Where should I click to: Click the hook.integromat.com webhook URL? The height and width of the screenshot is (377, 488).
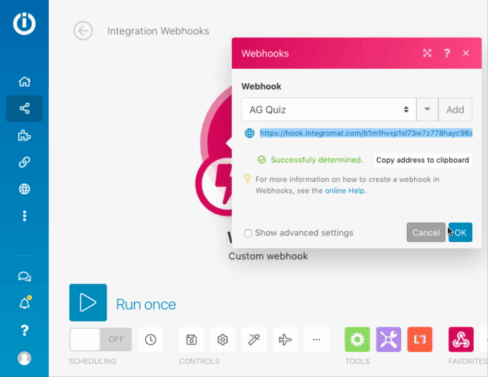366,133
